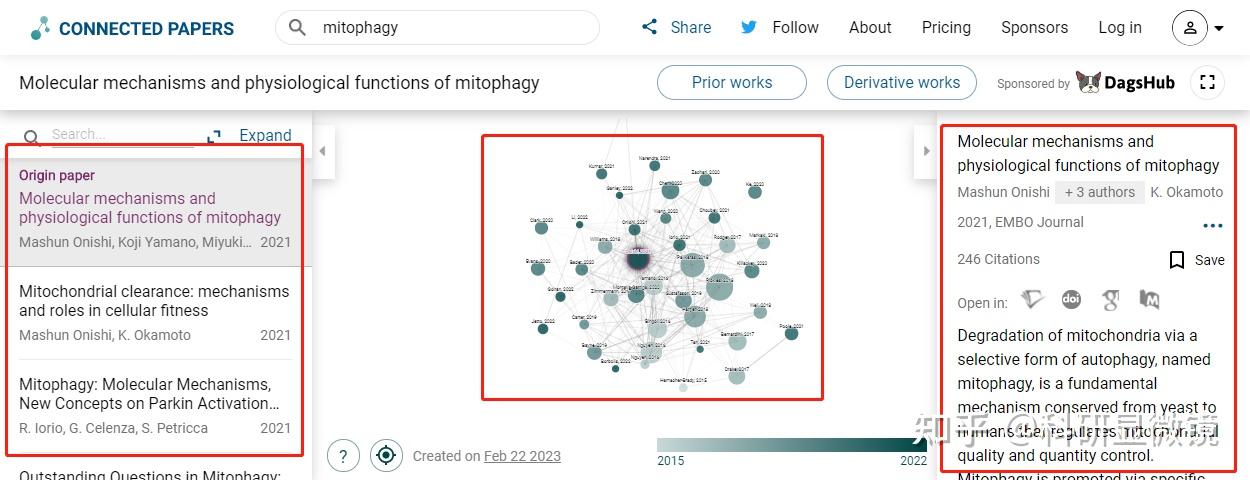This screenshot has height=480, width=1250.
Task: Go to the About page
Action: point(870,28)
